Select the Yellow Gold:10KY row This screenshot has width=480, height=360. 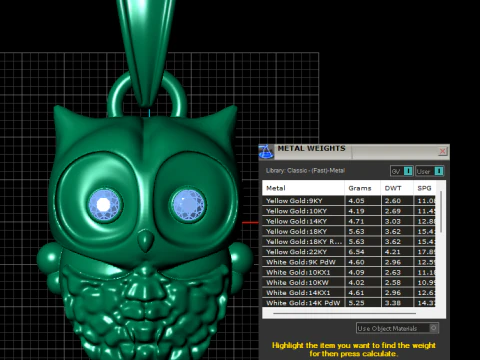point(349,211)
